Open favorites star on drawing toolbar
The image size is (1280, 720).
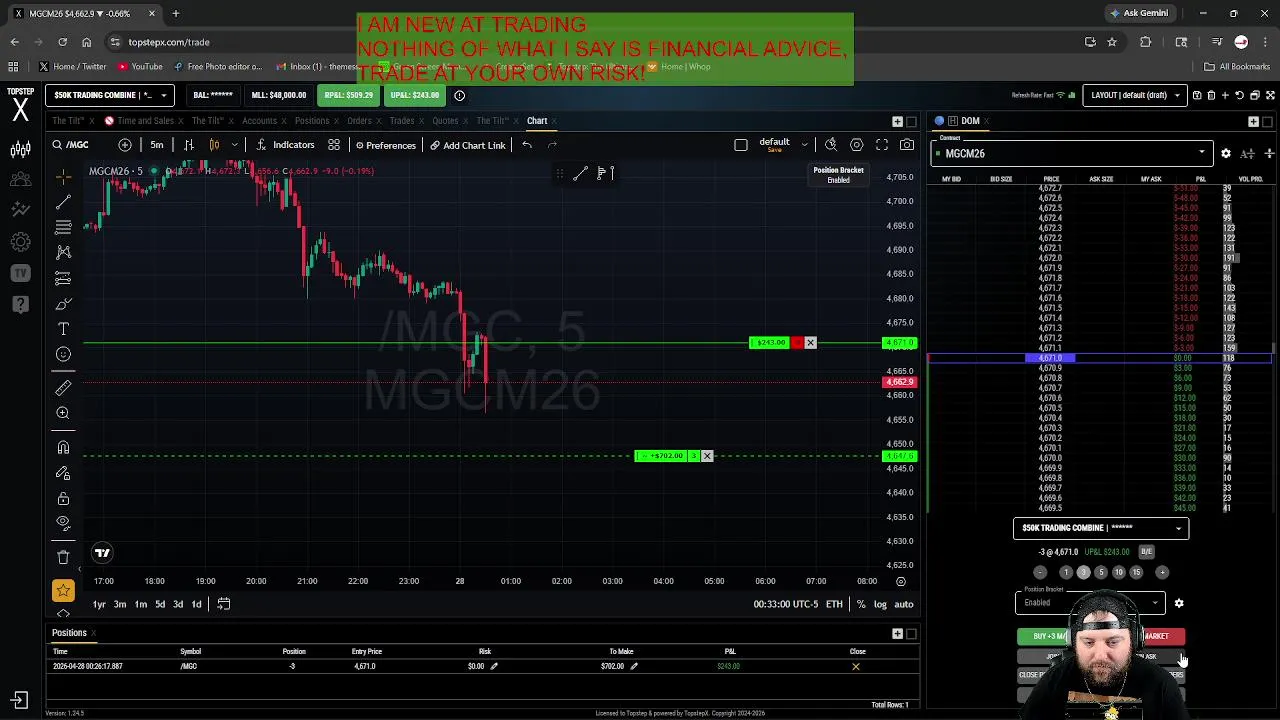pyautogui.click(x=63, y=591)
